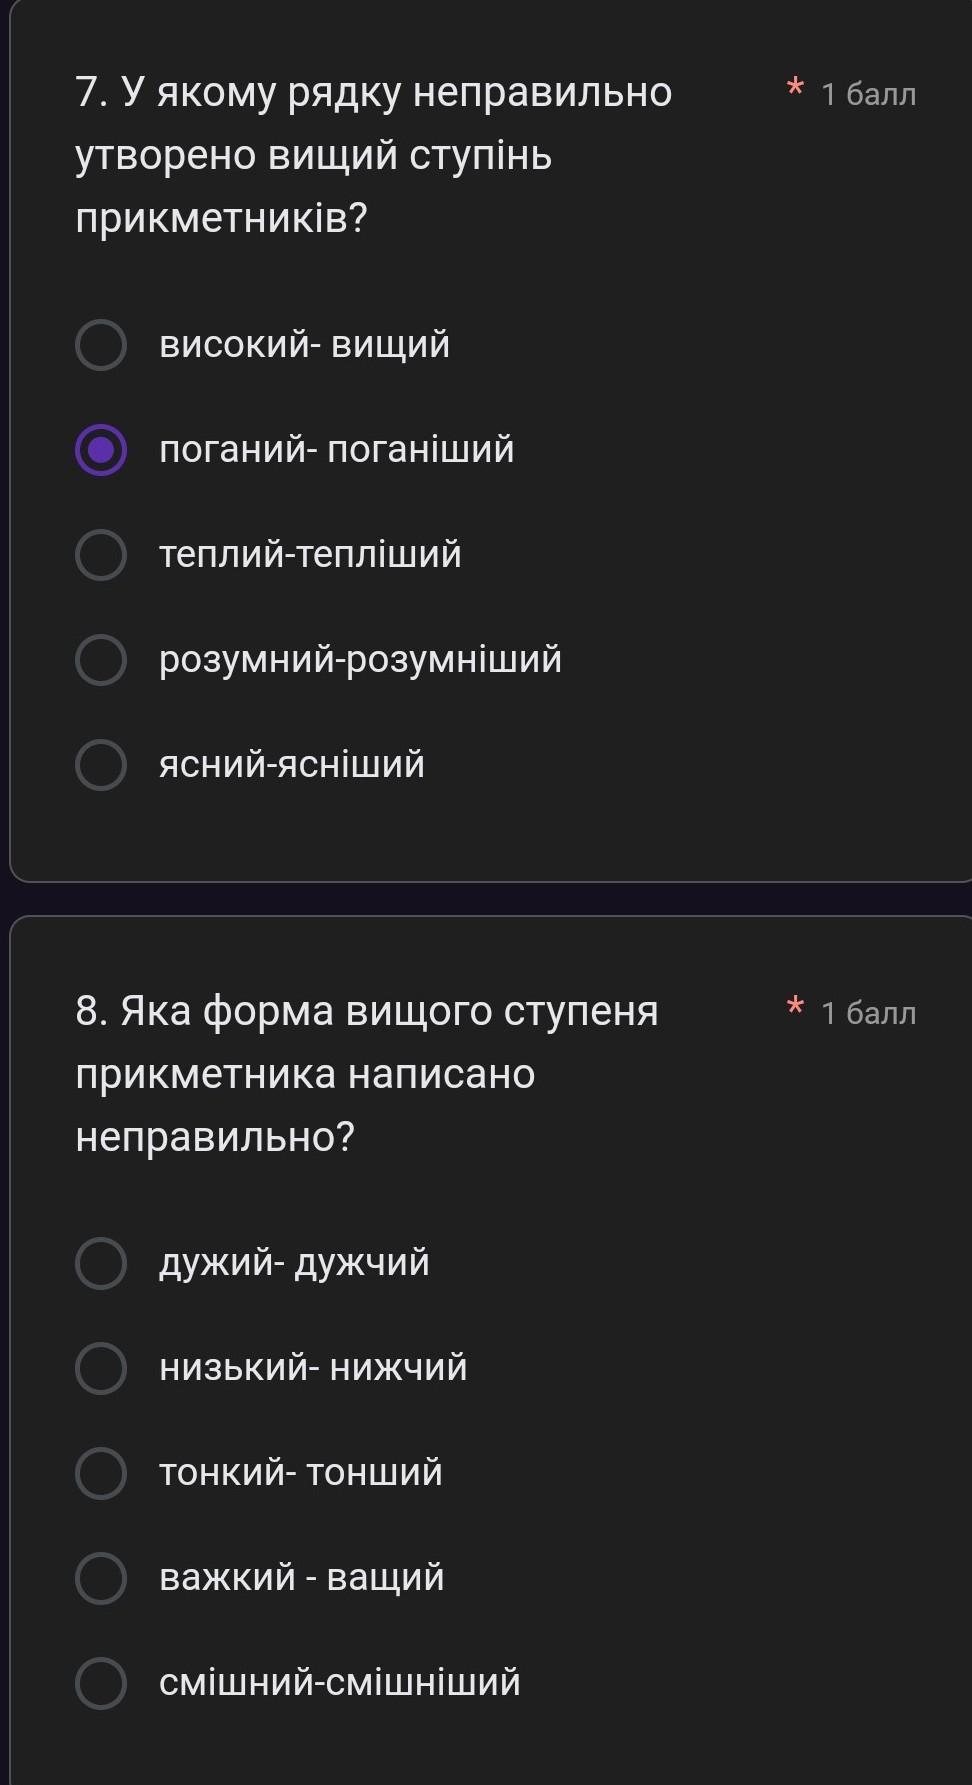
Task: Click the теплий-тепліший answer text
Action: point(310,555)
